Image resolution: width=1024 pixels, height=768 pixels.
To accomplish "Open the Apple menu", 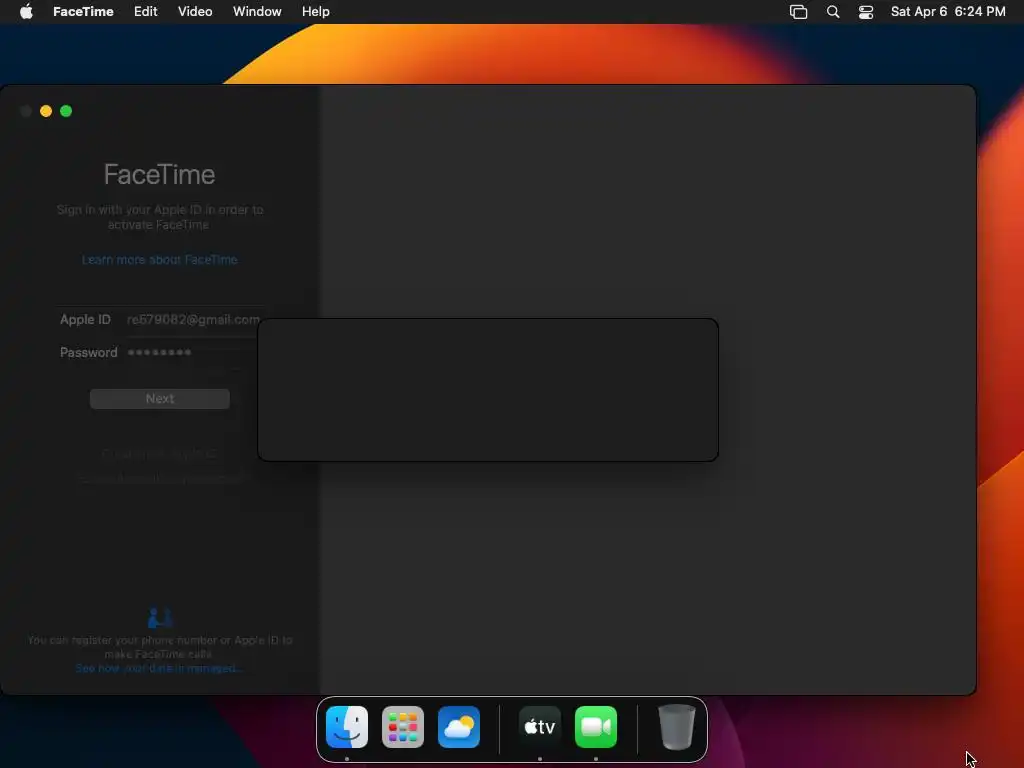I will [26, 11].
